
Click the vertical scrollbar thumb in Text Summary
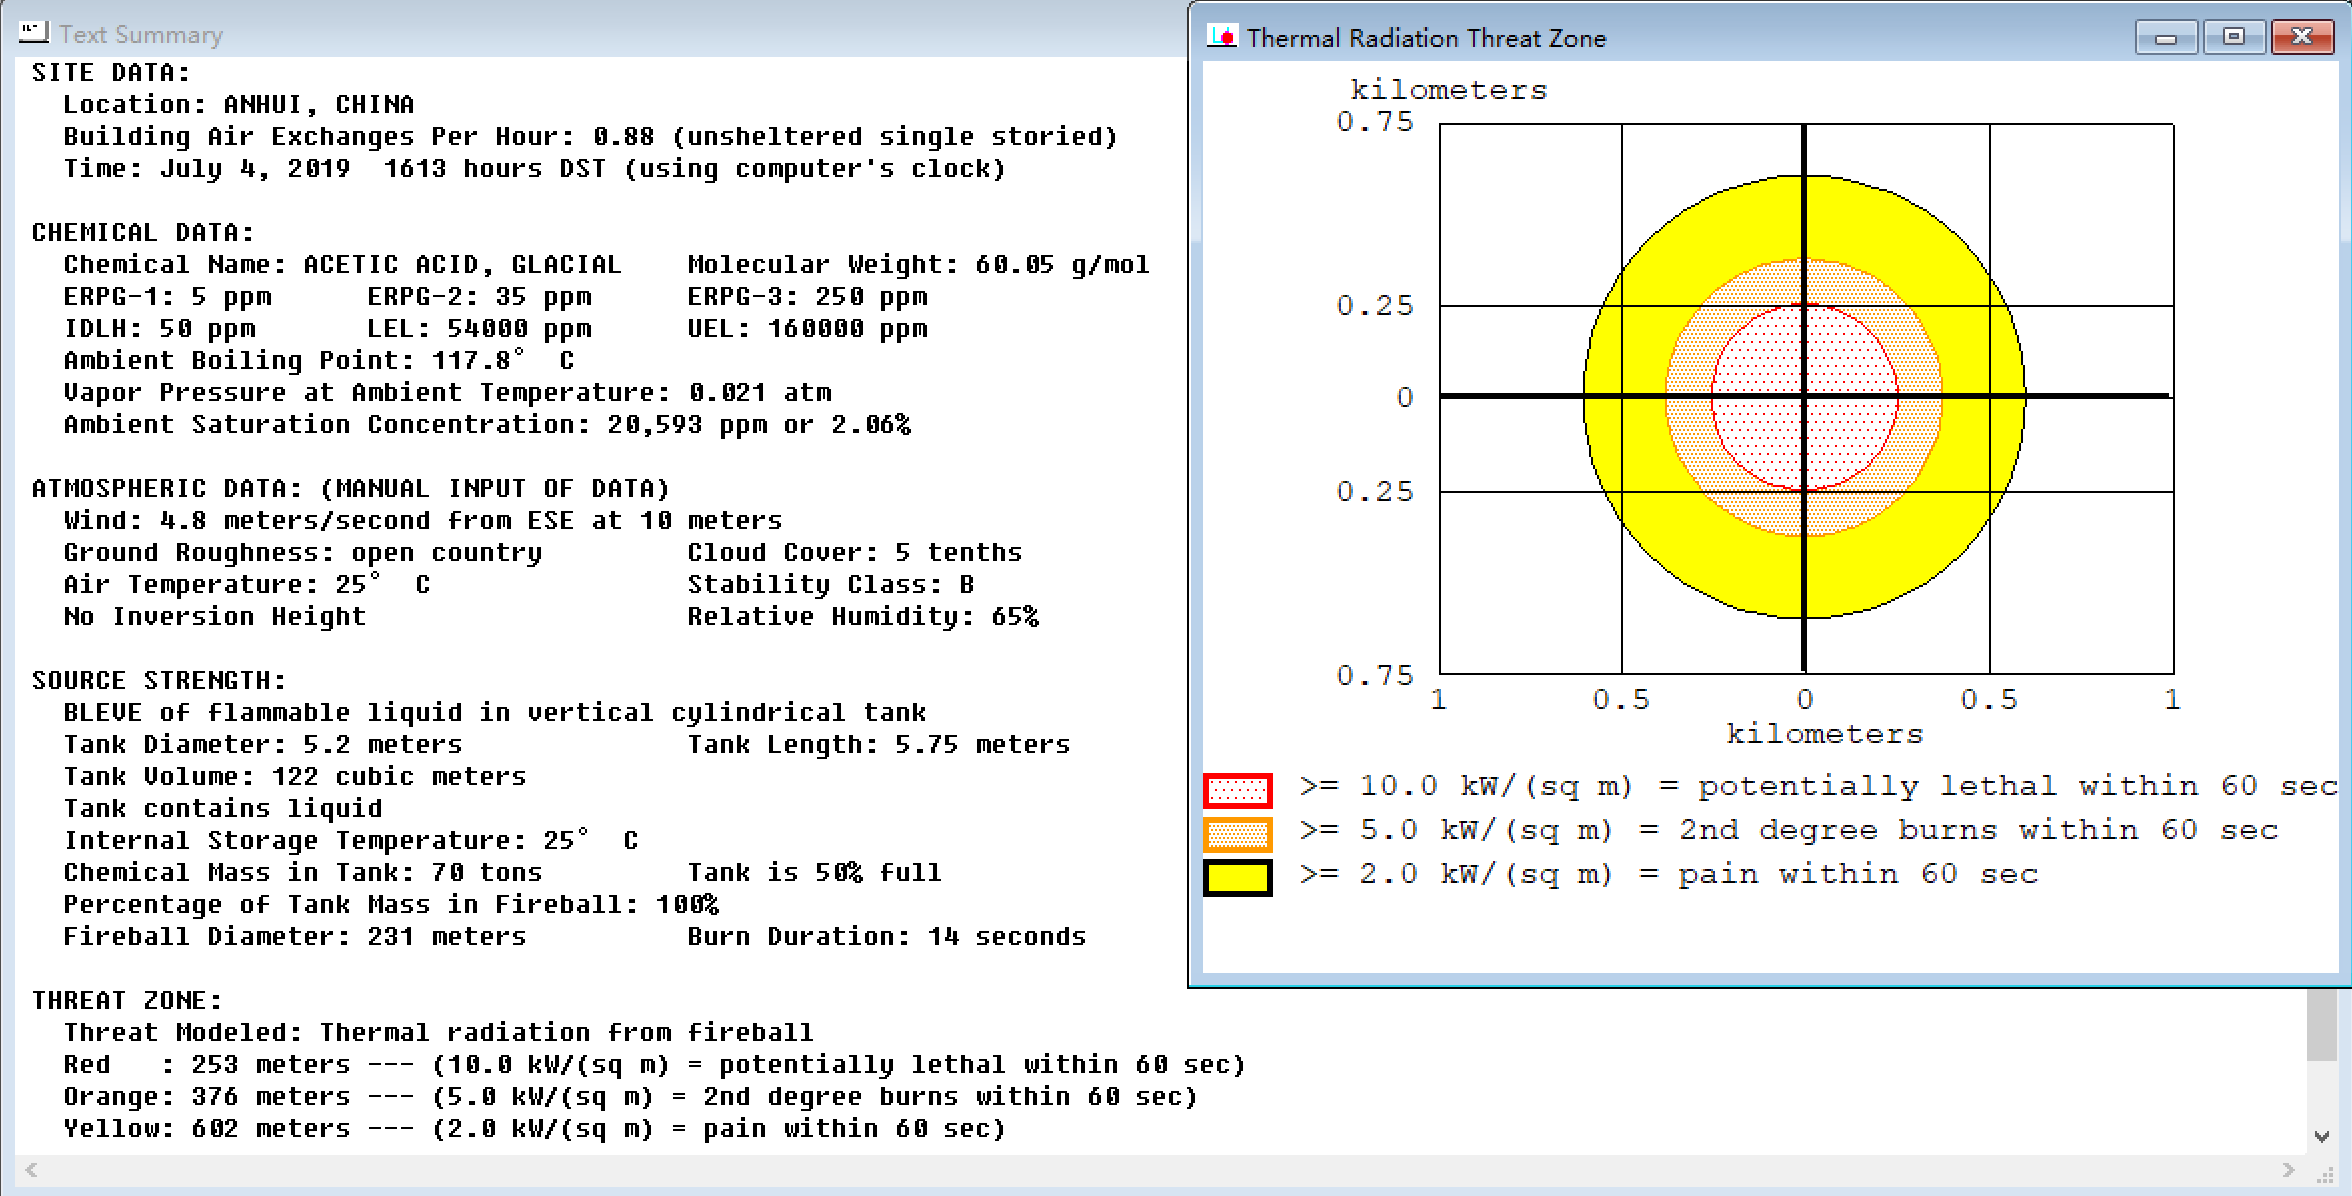2321,1025
